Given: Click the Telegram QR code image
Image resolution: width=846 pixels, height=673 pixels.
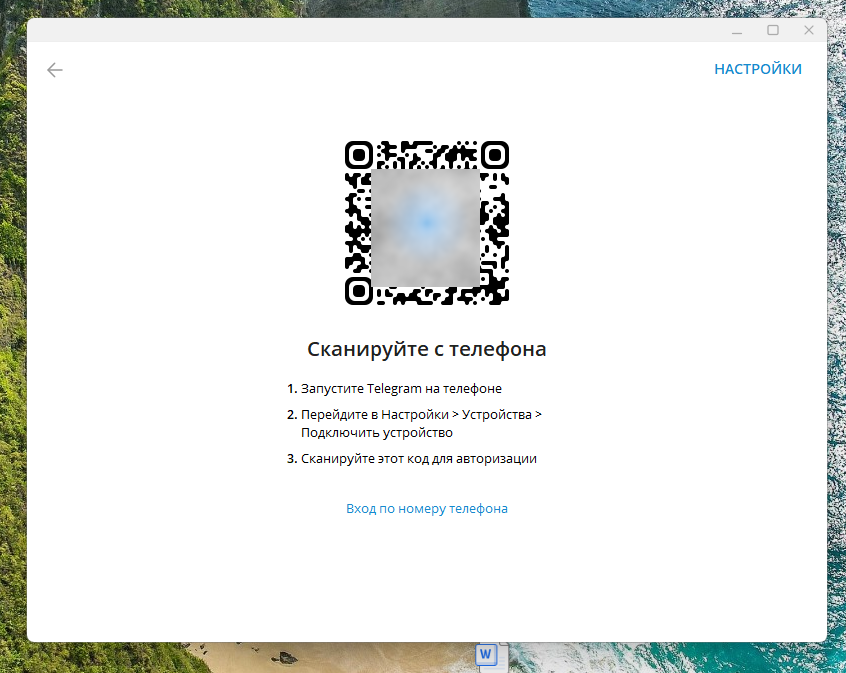Looking at the screenshot, I should pos(427,223).
